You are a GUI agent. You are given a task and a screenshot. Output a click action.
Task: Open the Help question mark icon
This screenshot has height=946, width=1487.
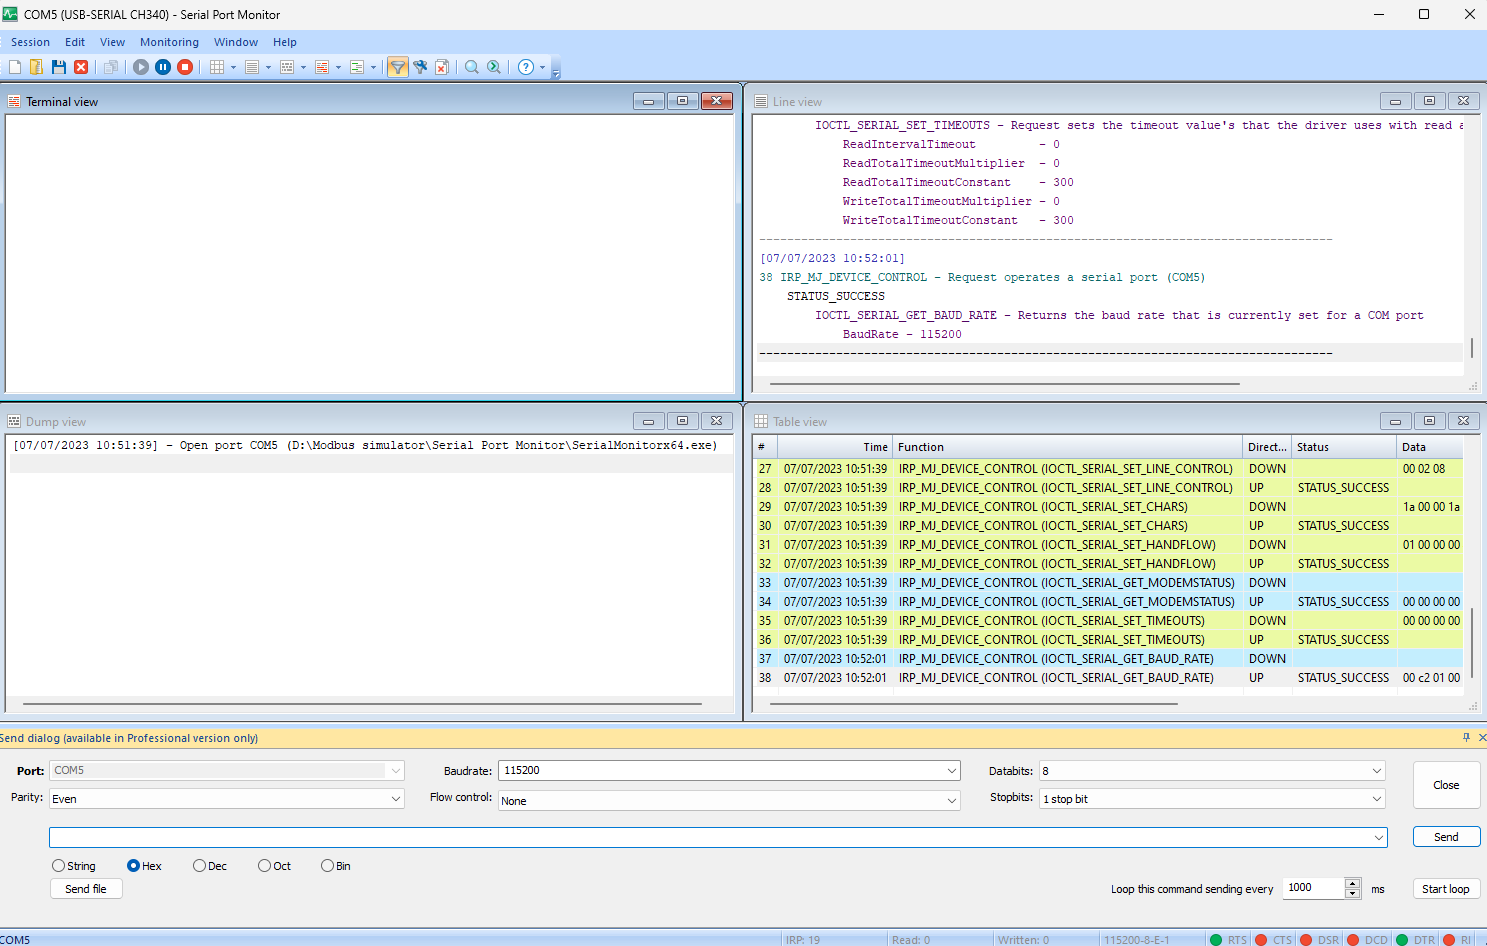click(526, 67)
